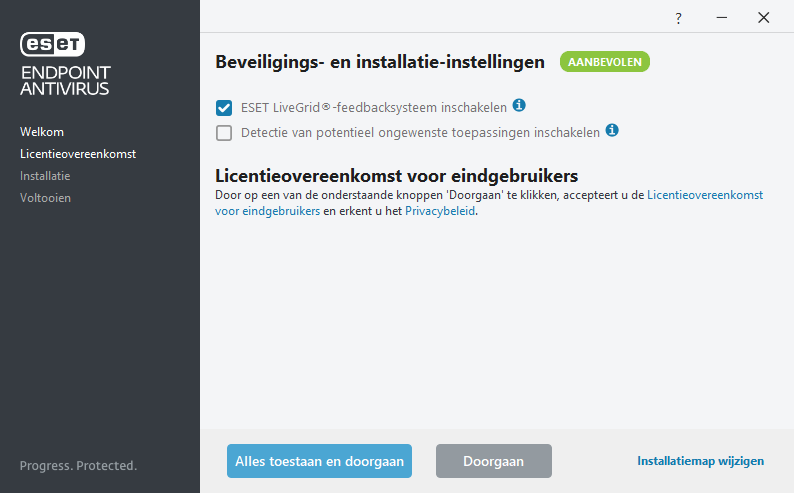Enable detection of potentially unwanted applications checkbox
The image size is (794, 493).
(x=224, y=132)
